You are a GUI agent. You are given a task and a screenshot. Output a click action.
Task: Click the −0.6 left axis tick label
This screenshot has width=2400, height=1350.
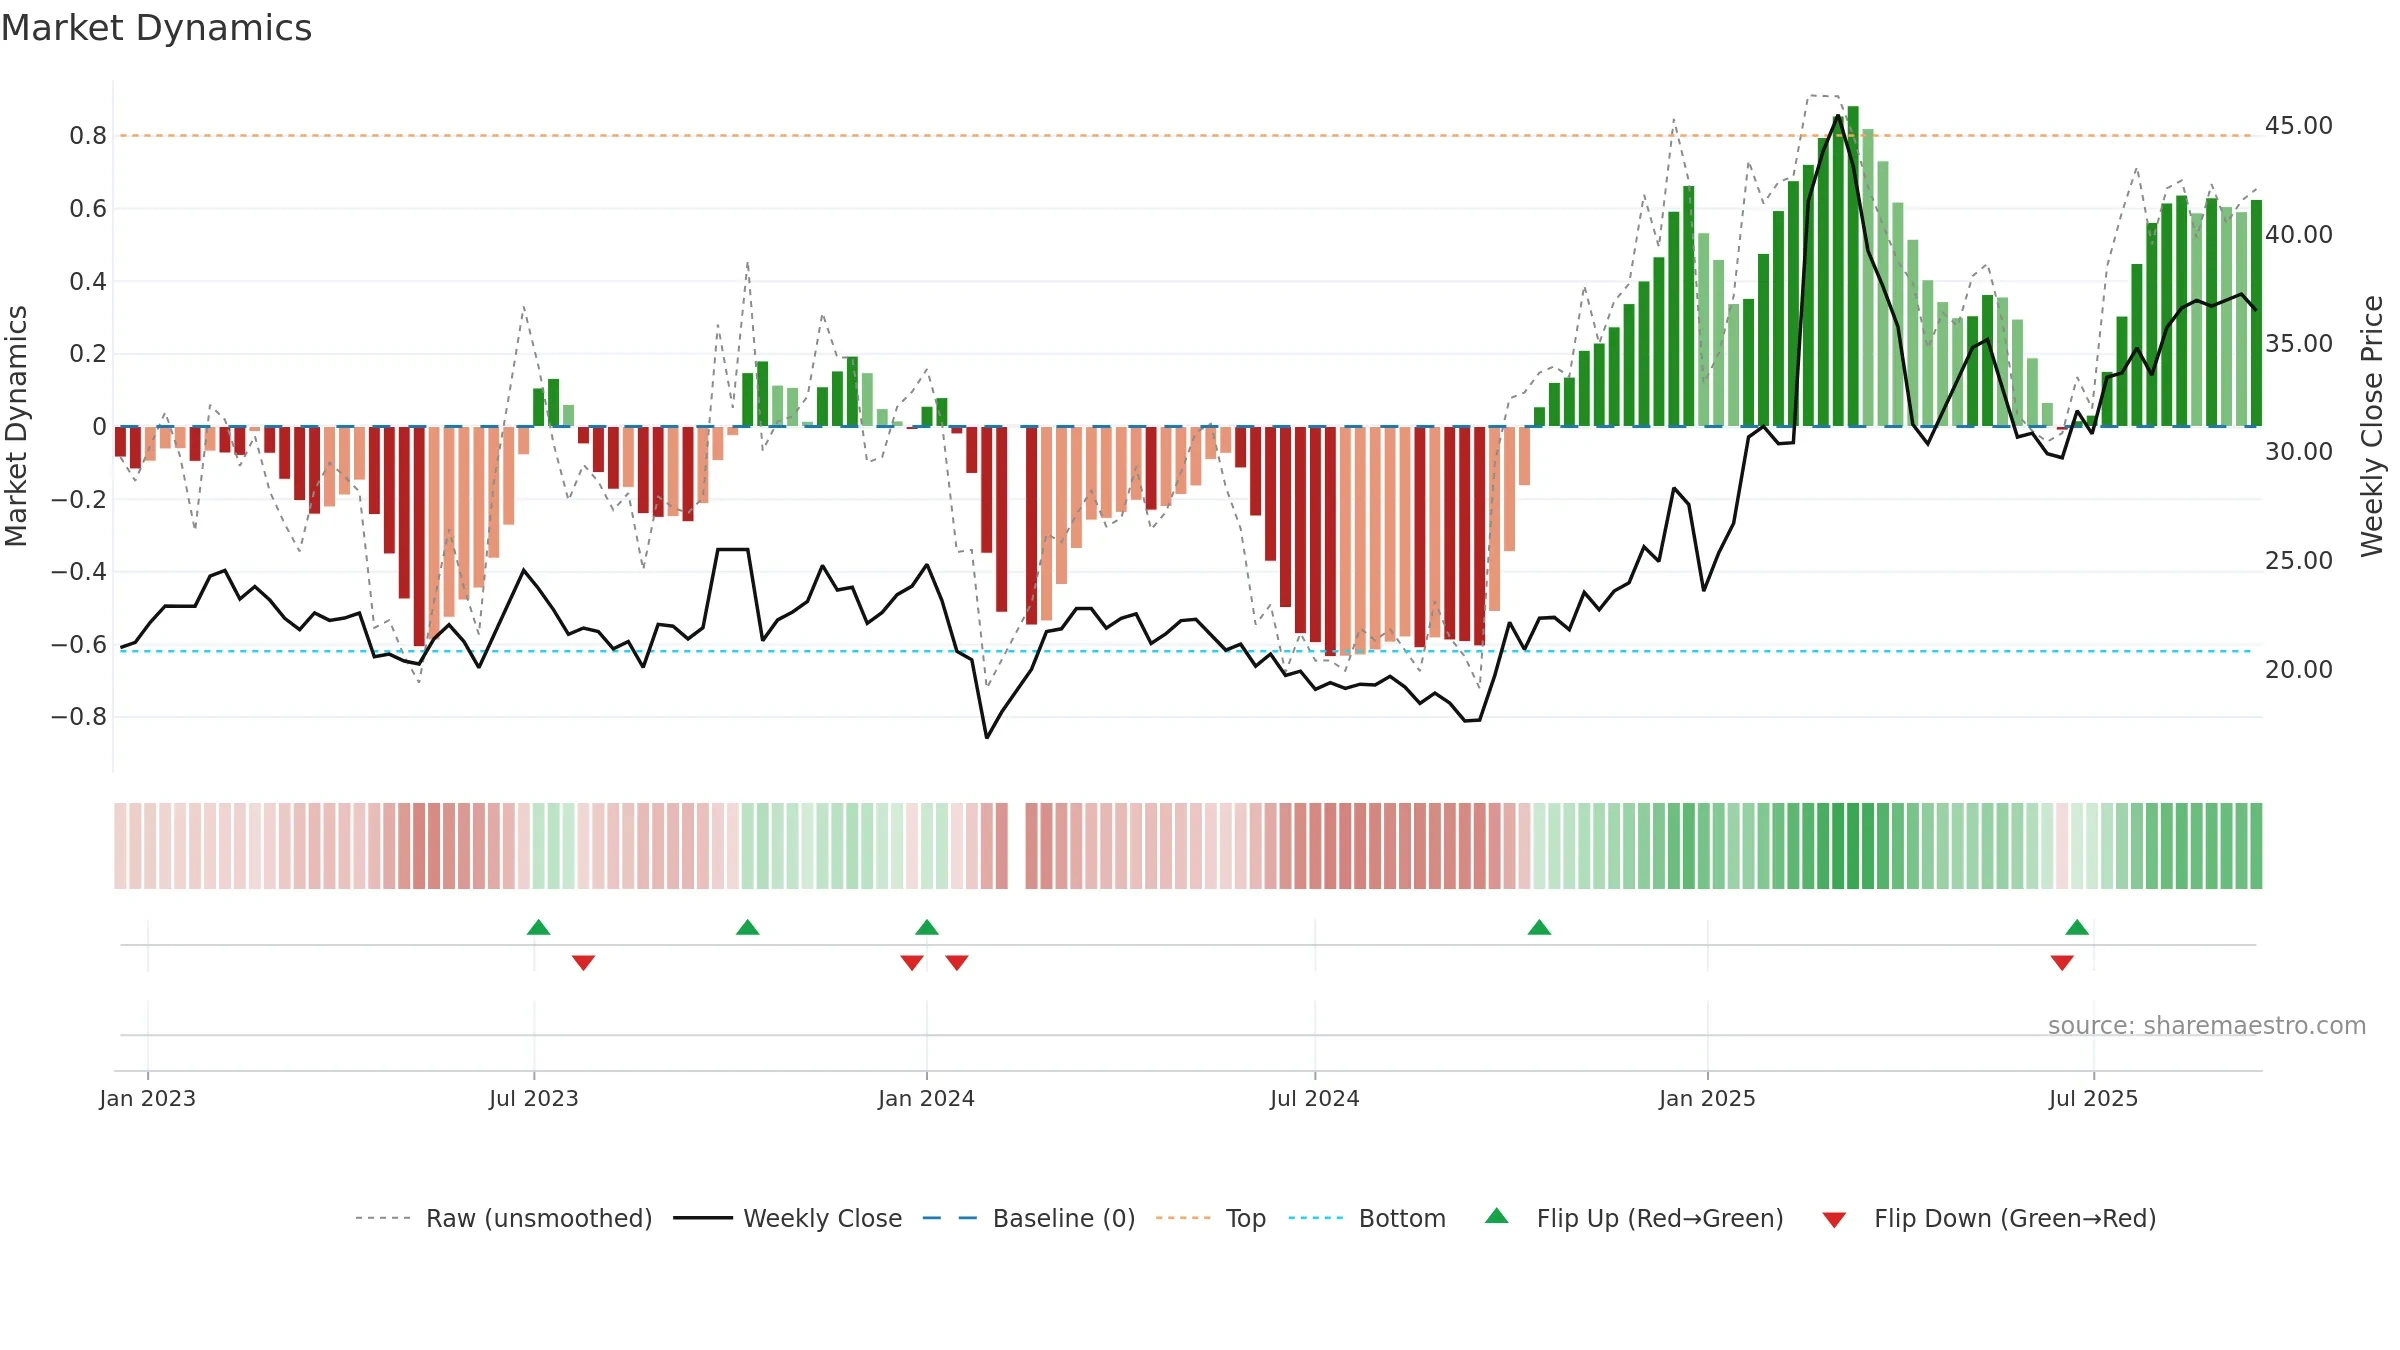(79, 644)
